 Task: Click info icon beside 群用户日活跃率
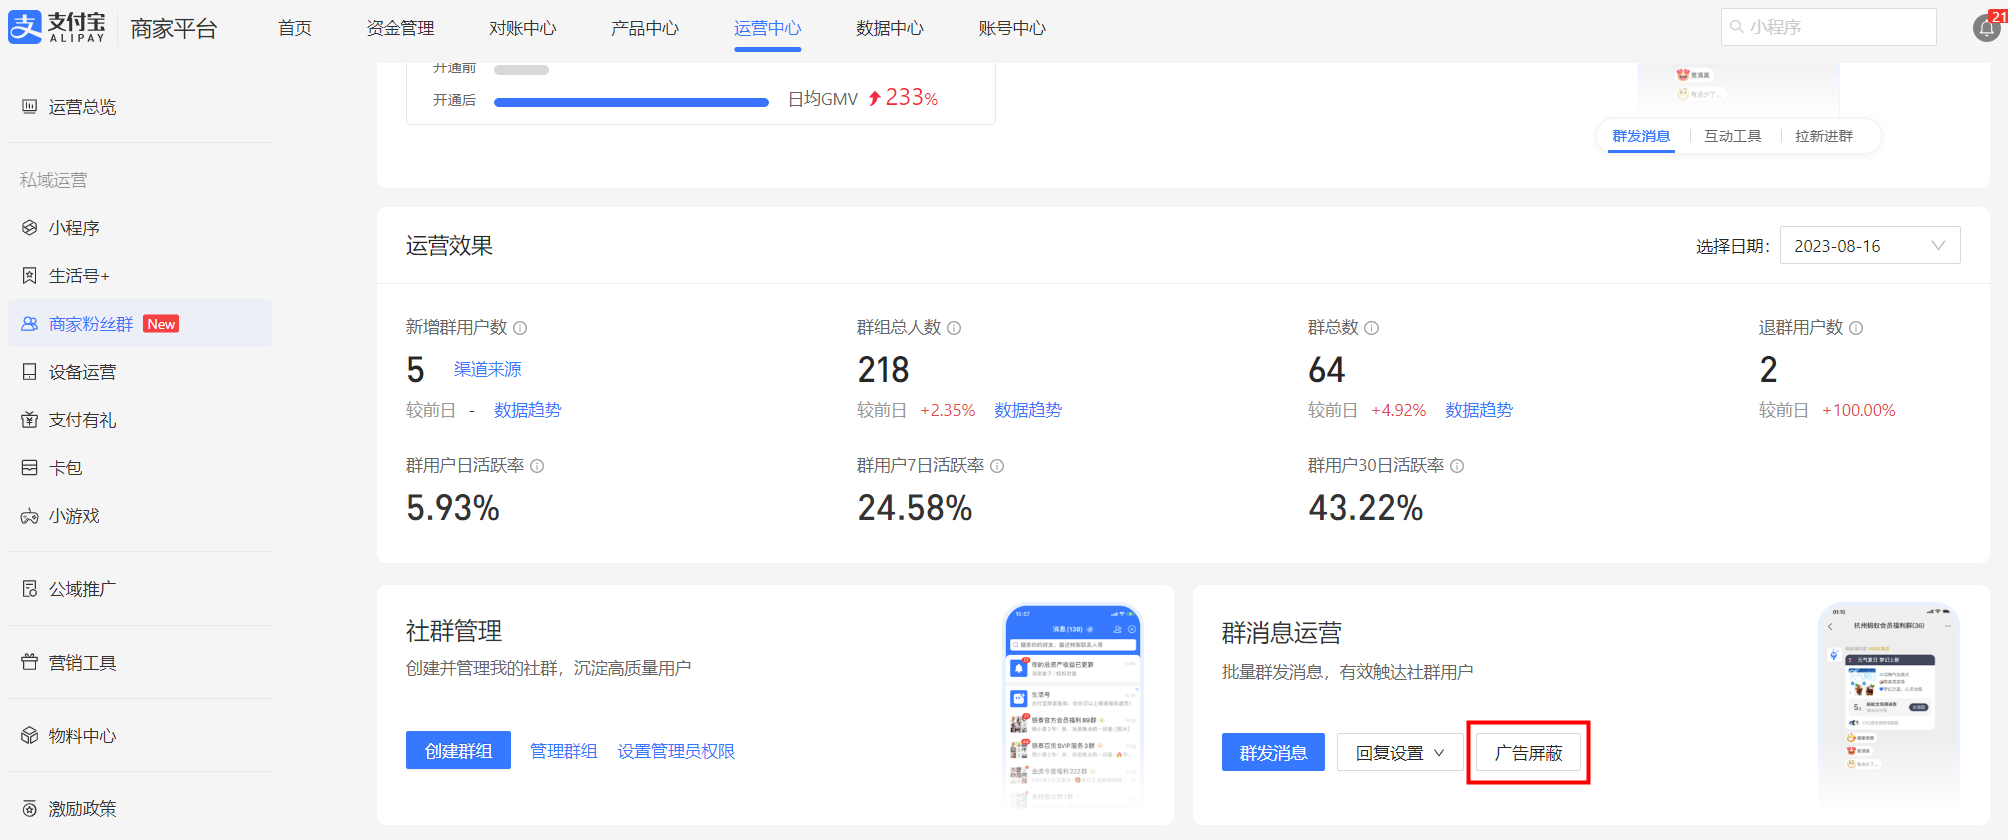[x=537, y=466]
